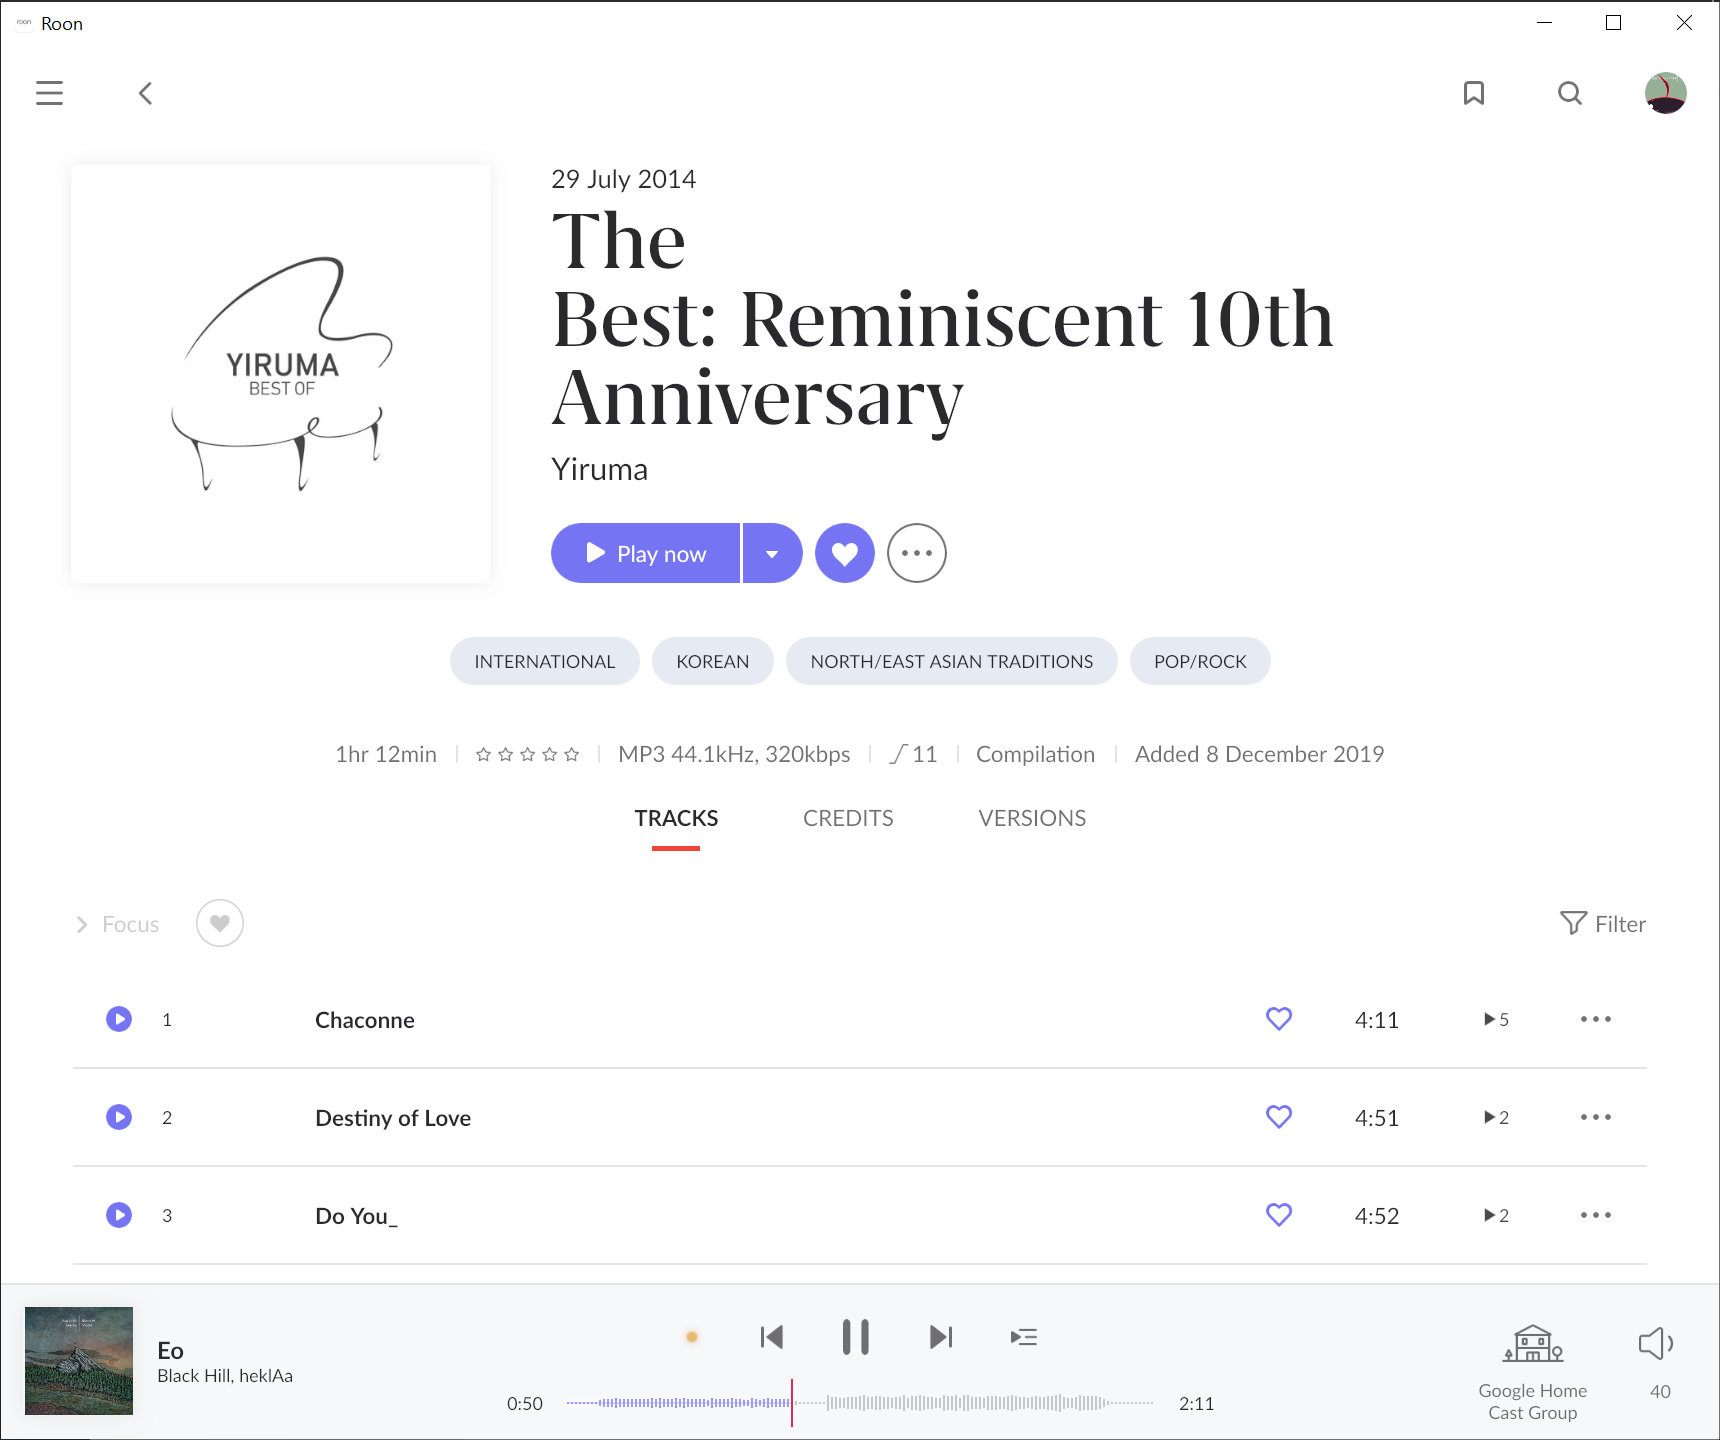Toggle the album favorite heart button
This screenshot has width=1720, height=1440.
pyautogui.click(x=845, y=553)
